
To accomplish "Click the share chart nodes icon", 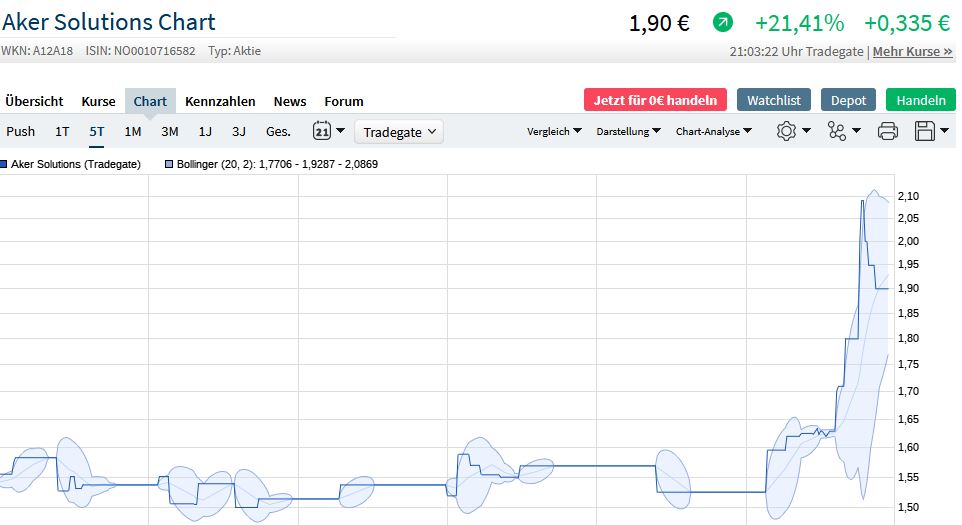I will [837, 131].
